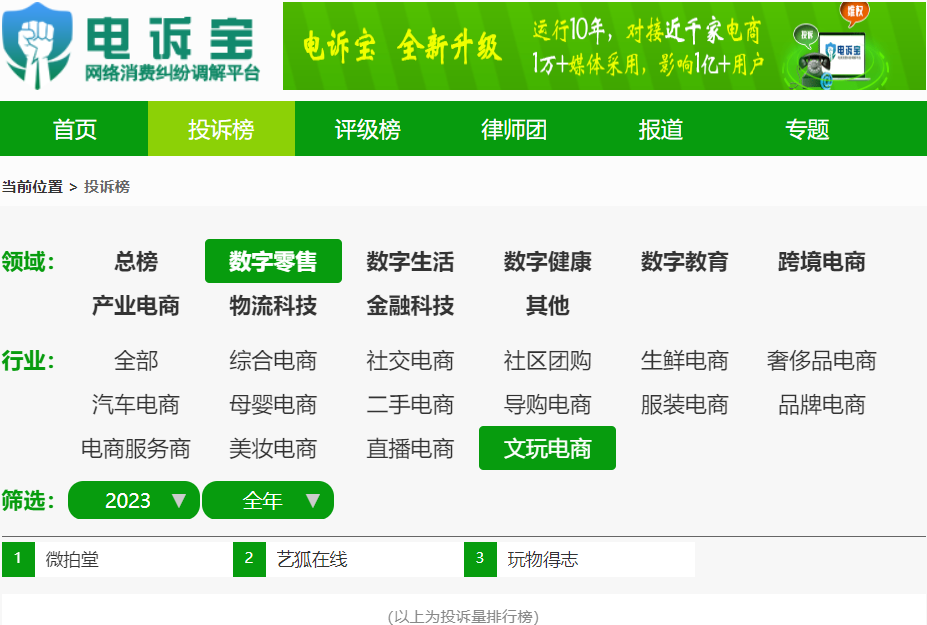927x625 pixels.
Task: Choose the 服装电商 industry
Action: pyautogui.click(x=685, y=405)
